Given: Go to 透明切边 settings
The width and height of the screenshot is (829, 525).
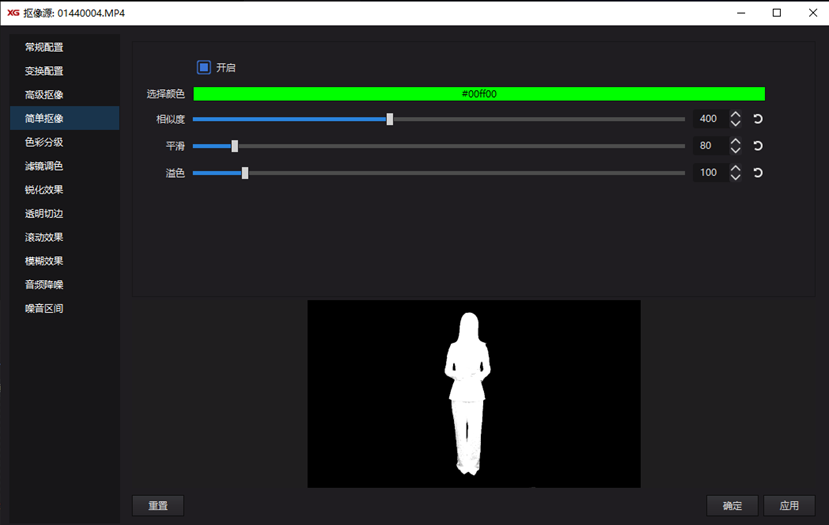Looking at the screenshot, I should (65, 214).
